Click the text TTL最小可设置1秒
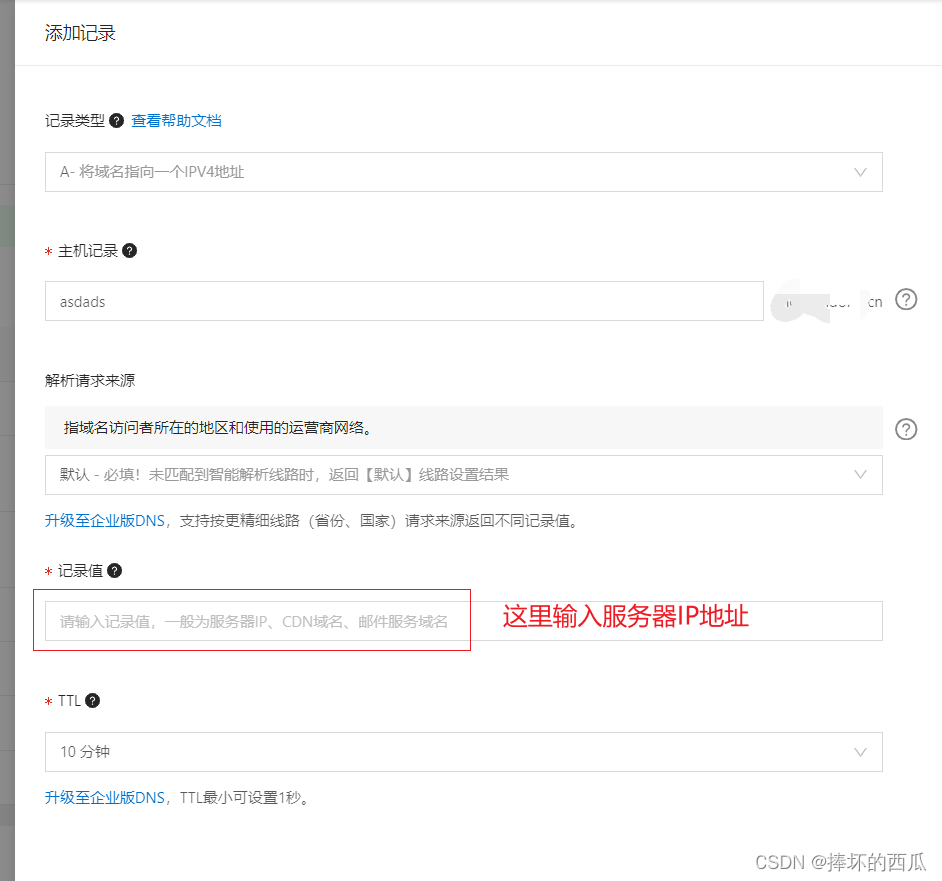 [244, 797]
